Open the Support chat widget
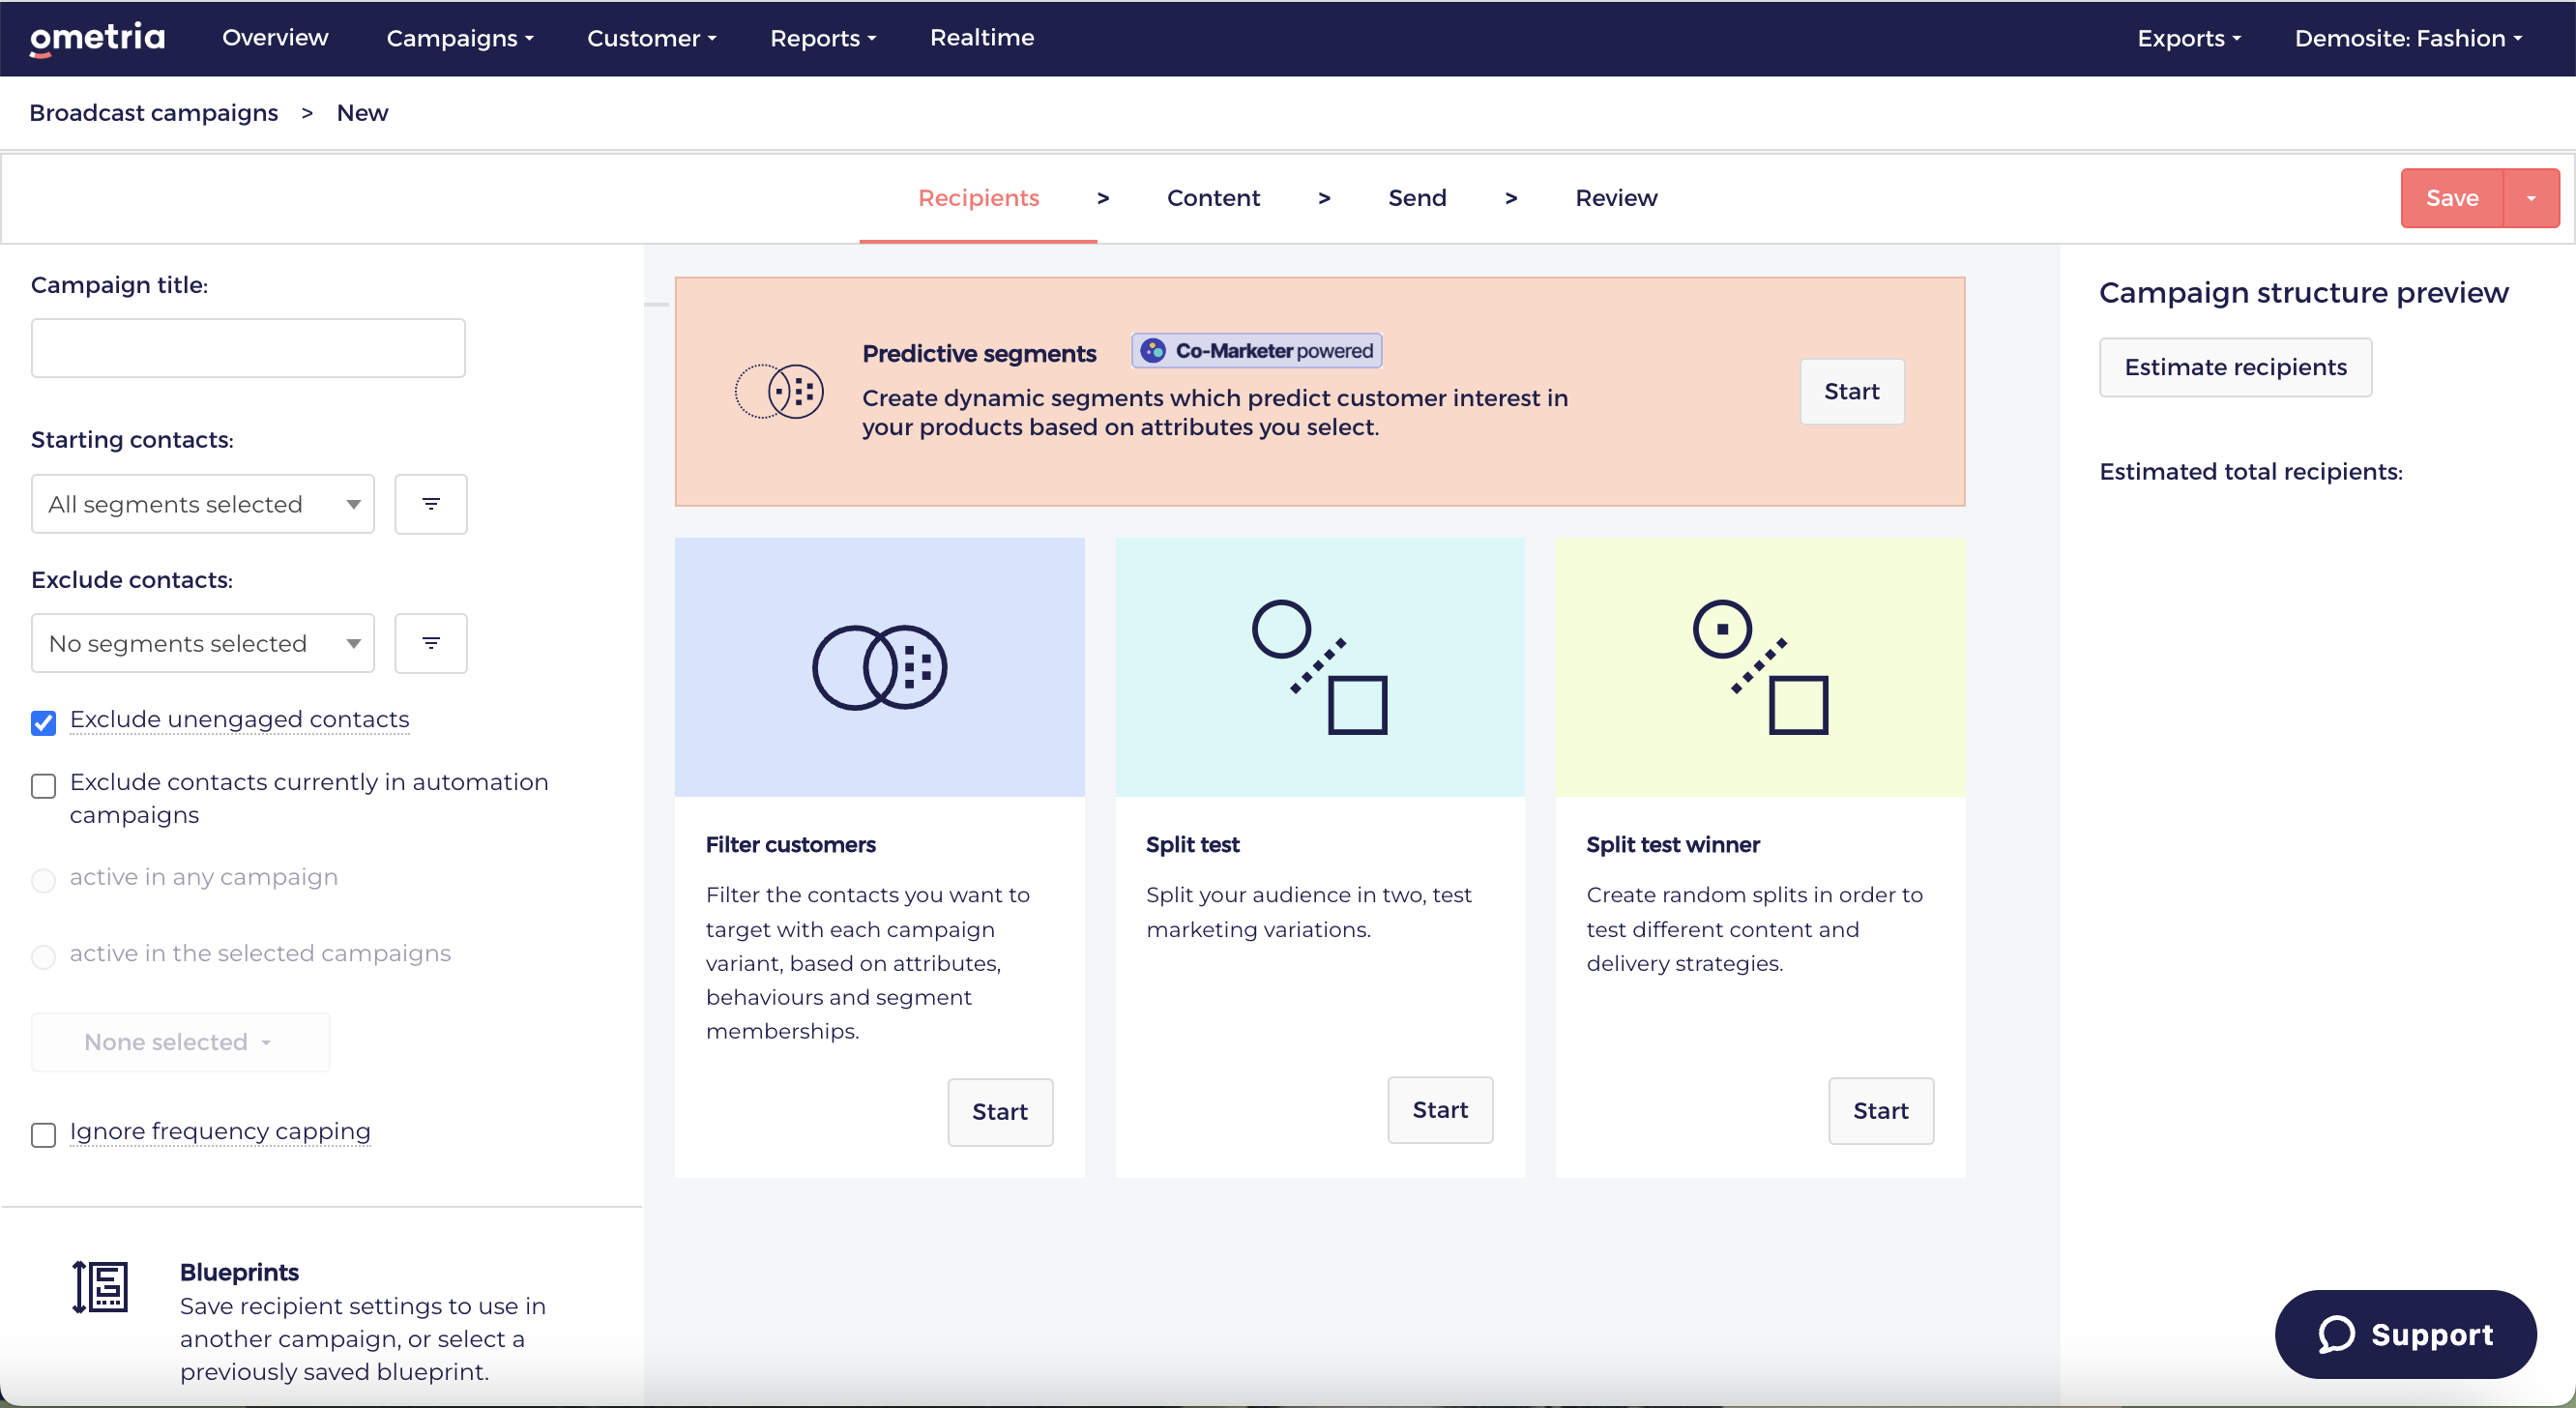2576x1408 pixels. [x=2405, y=1334]
